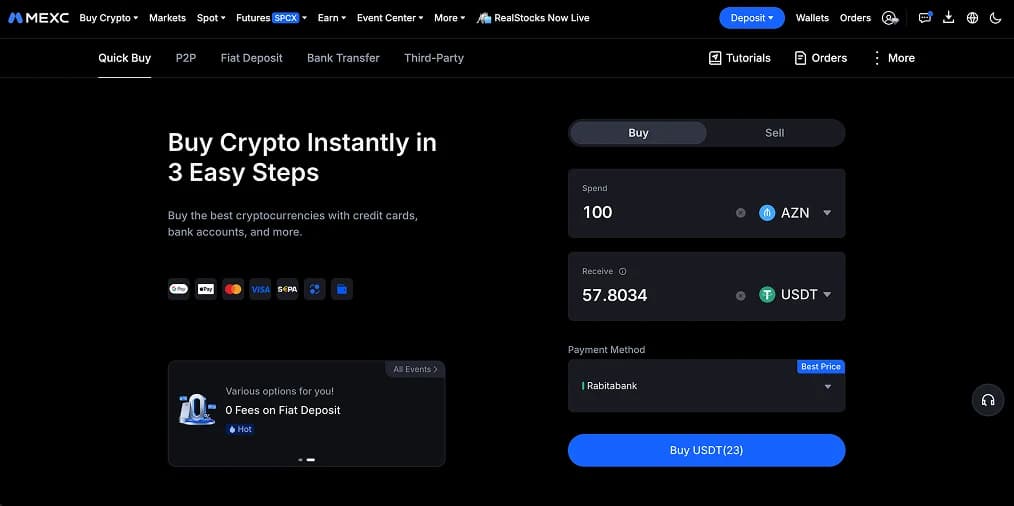Open the messages notification icon
Screen dimensions: 1014x506
(925, 18)
